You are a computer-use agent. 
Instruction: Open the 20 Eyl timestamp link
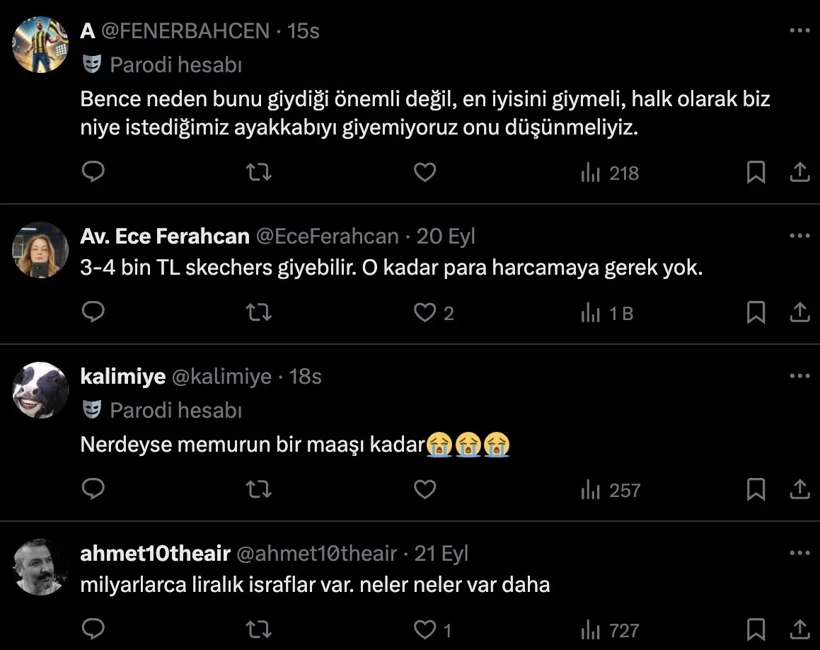coord(445,236)
